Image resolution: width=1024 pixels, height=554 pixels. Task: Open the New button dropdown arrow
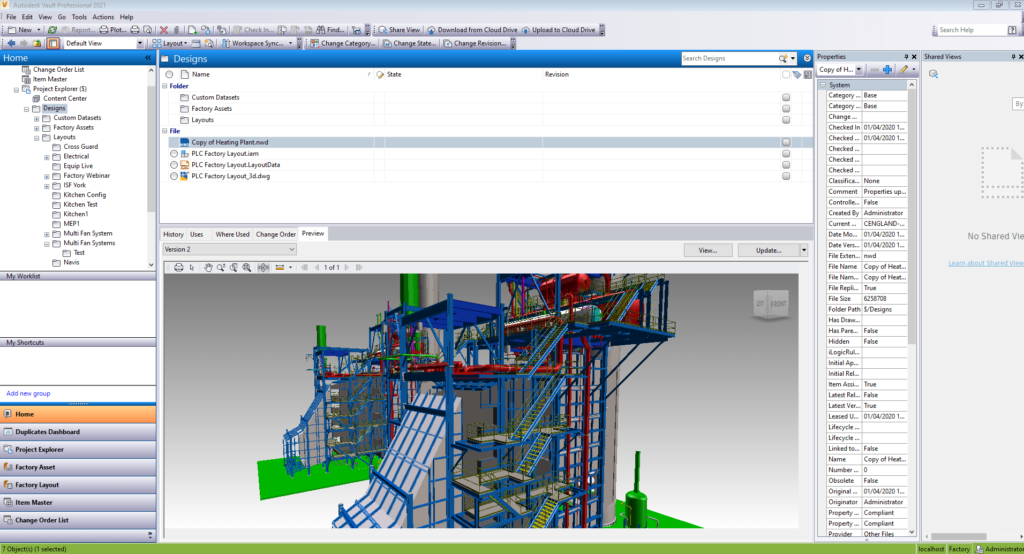pyautogui.click(x=39, y=30)
